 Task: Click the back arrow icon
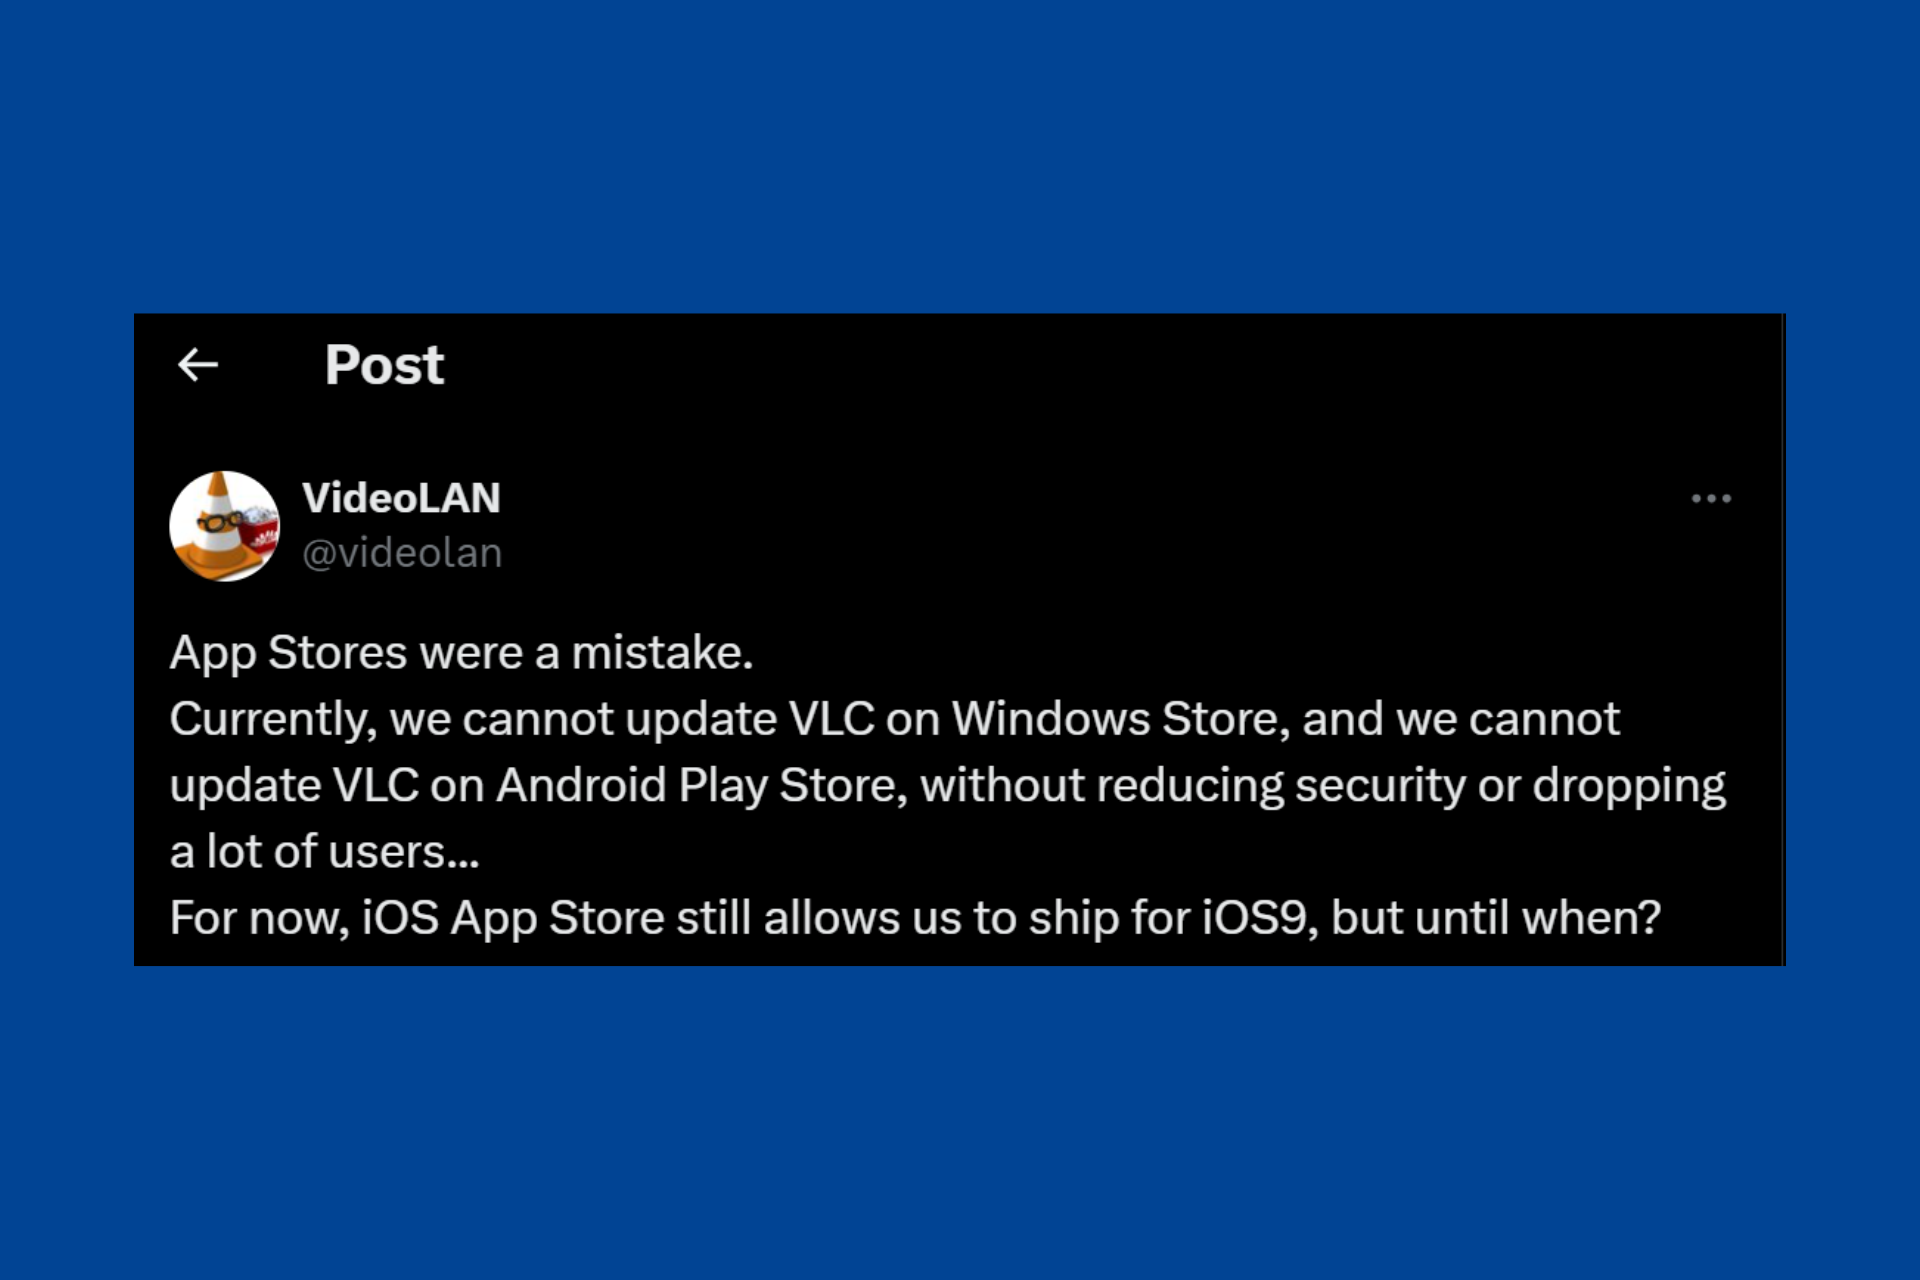(x=198, y=365)
